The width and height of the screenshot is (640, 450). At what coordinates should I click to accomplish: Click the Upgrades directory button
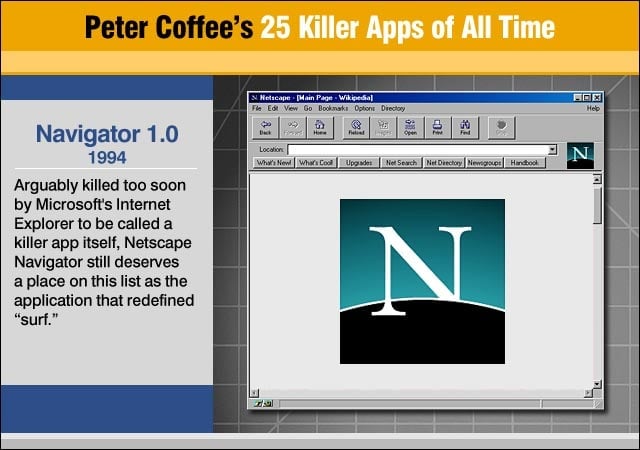coord(359,163)
